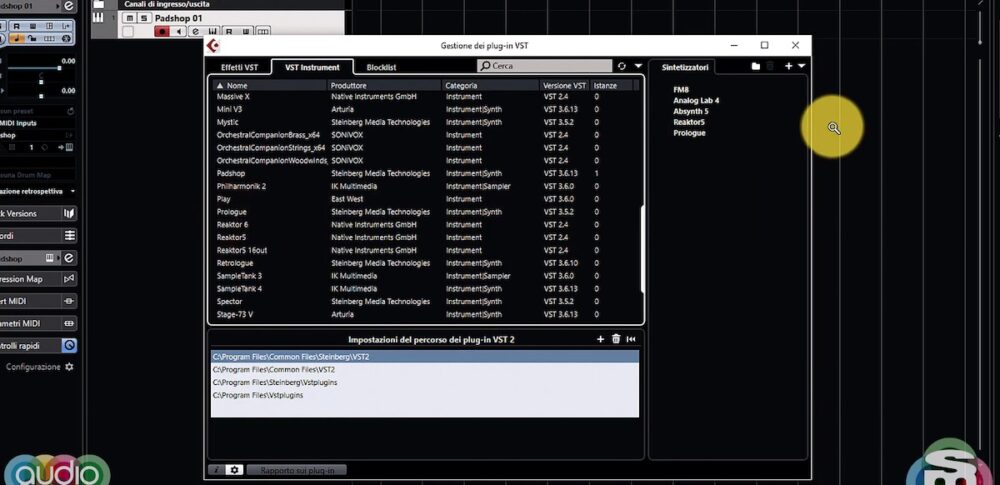Open the Blocklist tab
Screen dimensions: 1000x485
(381, 67)
